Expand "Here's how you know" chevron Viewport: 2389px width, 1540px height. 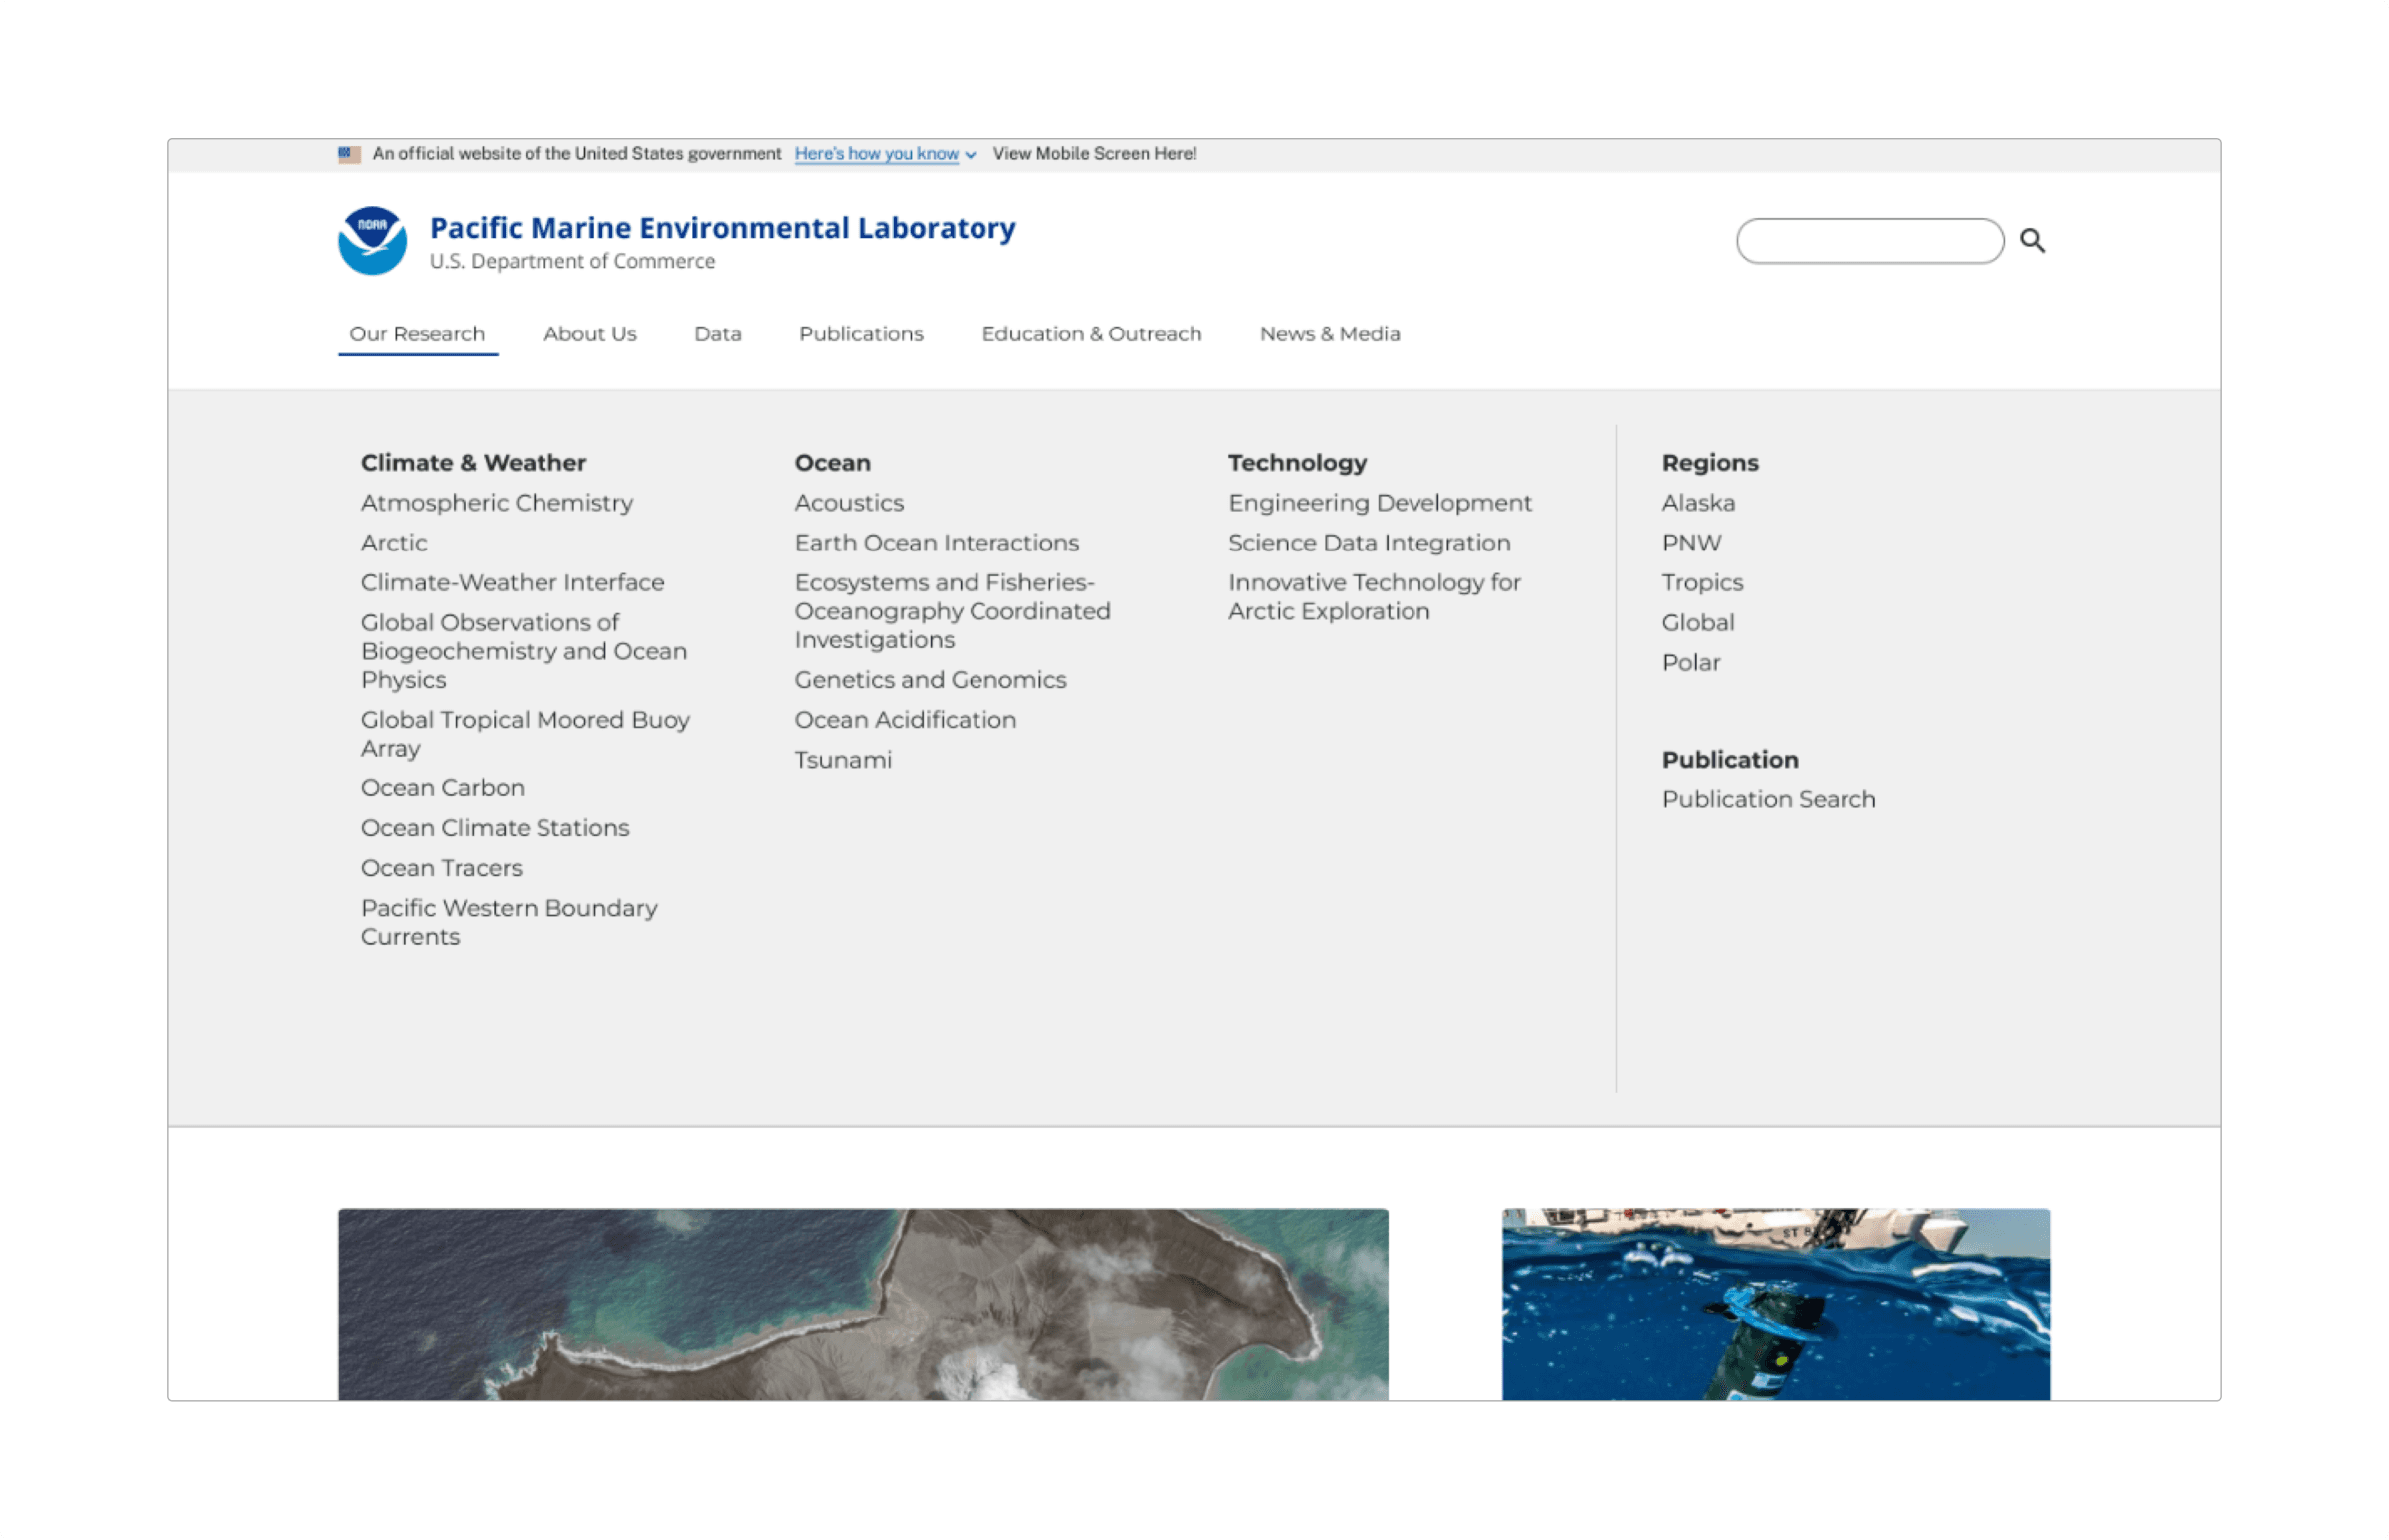click(970, 155)
